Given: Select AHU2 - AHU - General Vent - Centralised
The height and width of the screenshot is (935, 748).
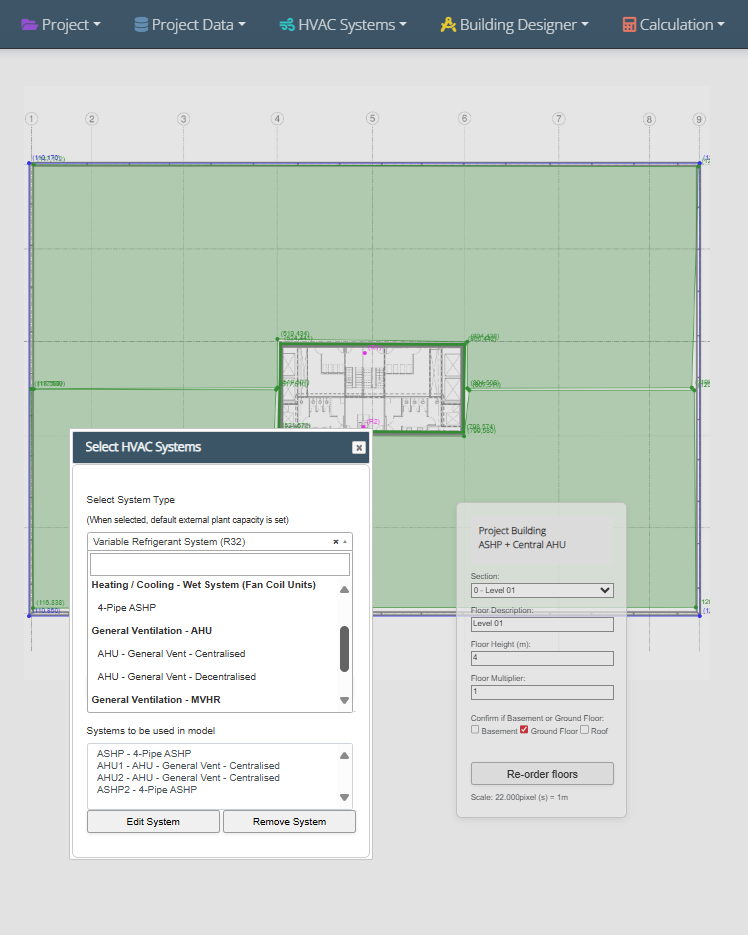Looking at the screenshot, I should tap(188, 778).
